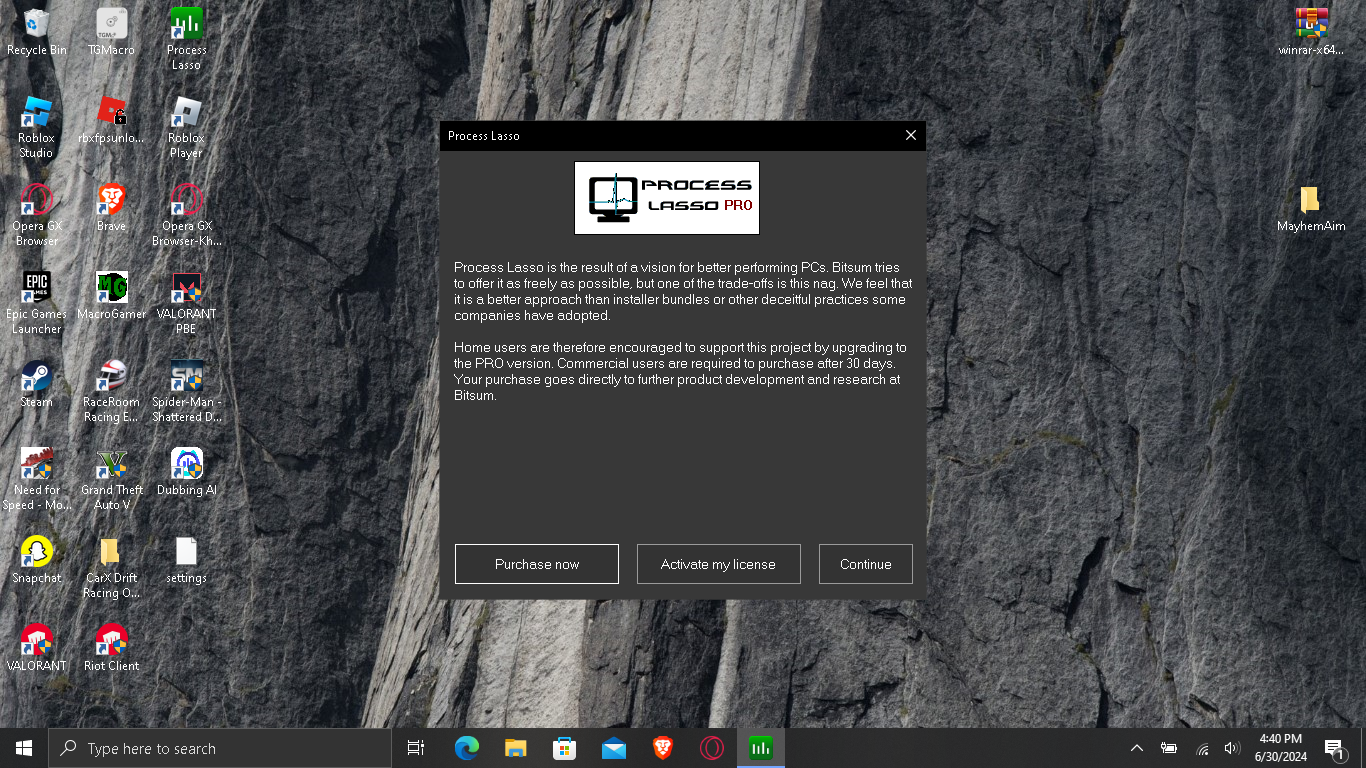This screenshot has height=768, width=1366.
Task: Select the VALORANT desktop shortcut
Action: click(x=37, y=648)
